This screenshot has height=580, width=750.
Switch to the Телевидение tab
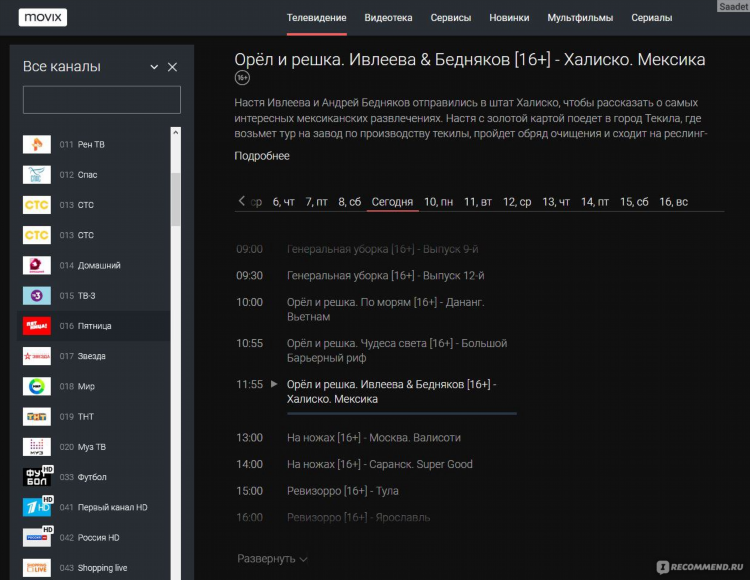pos(317,18)
